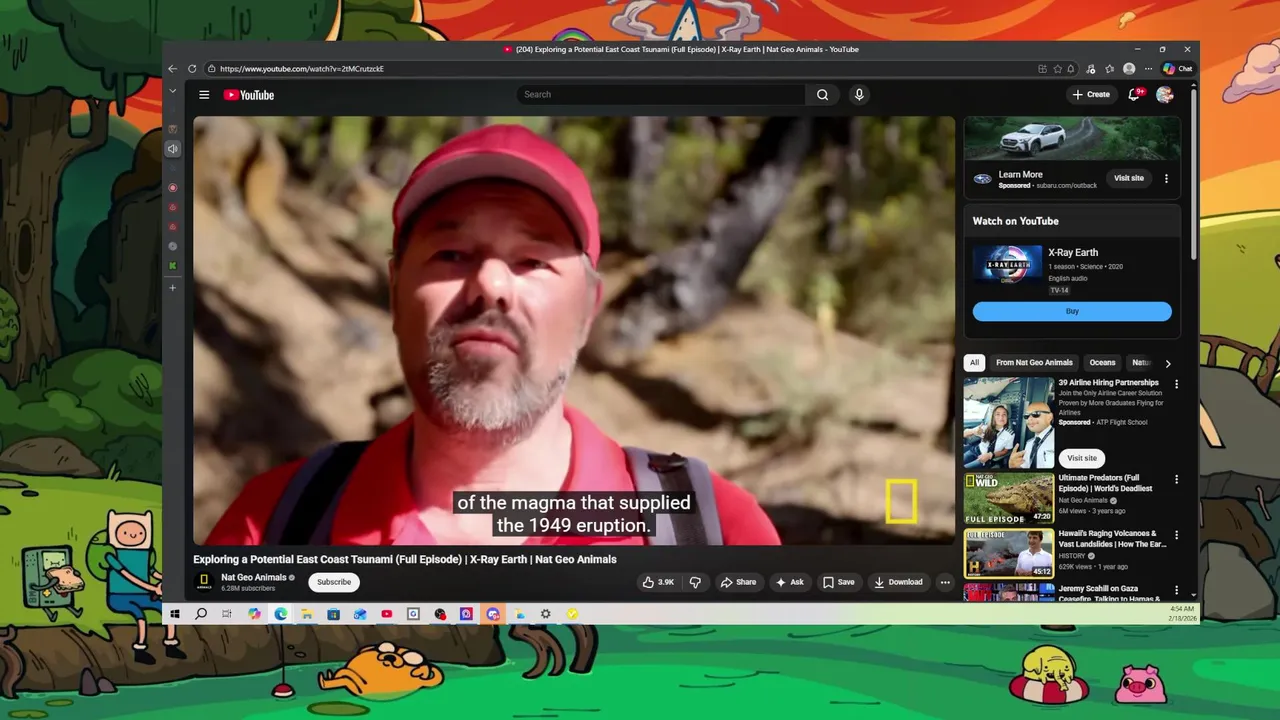Viewport: 1280px width, 720px height.
Task: Click Visit site on Subaru ad
Action: pos(1129,178)
